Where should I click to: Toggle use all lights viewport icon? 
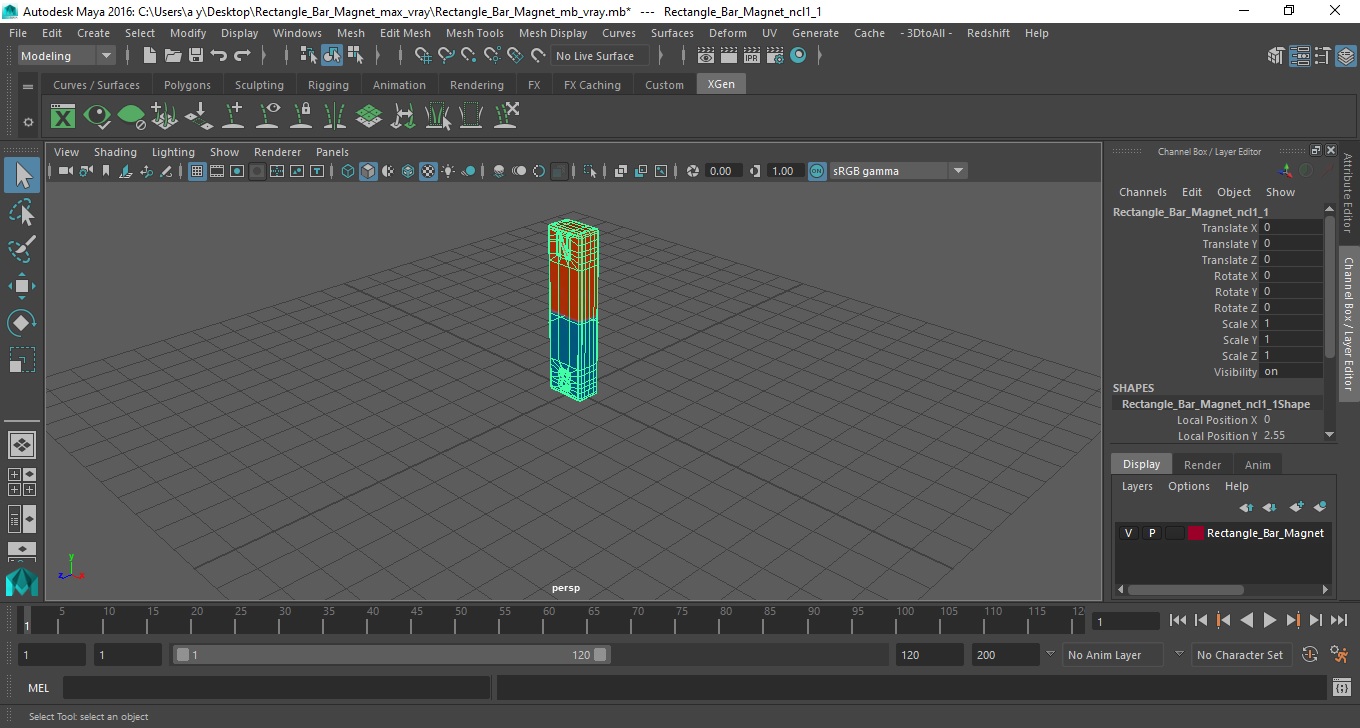point(448,171)
